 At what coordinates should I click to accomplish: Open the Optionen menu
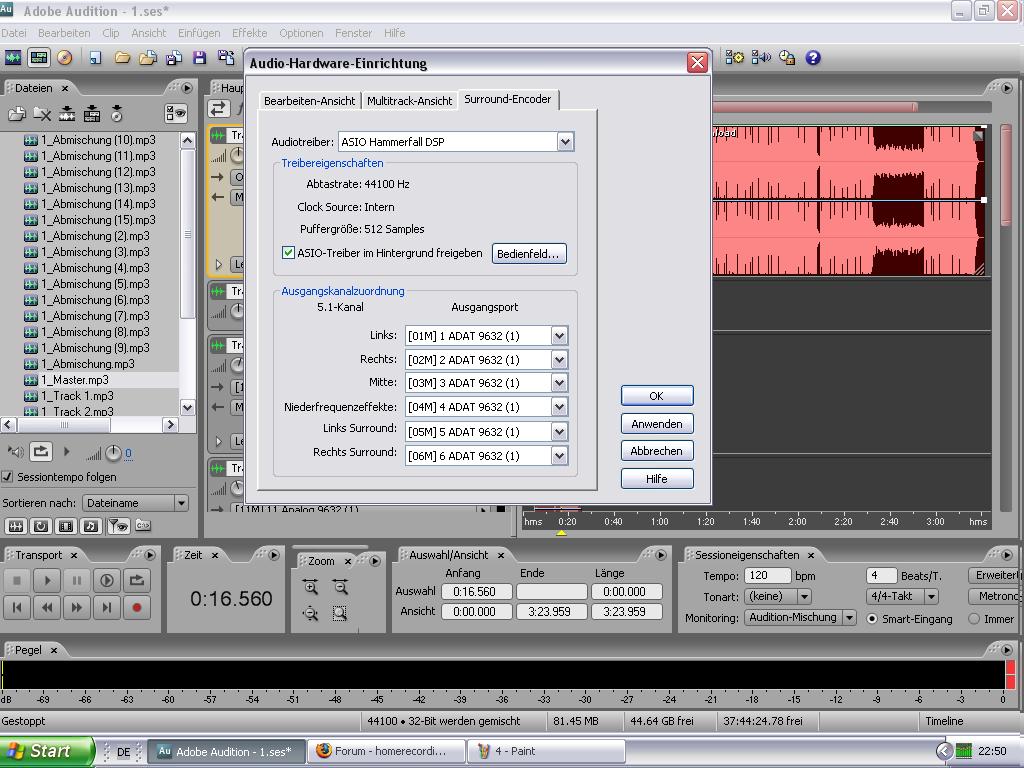pyautogui.click(x=301, y=33)
